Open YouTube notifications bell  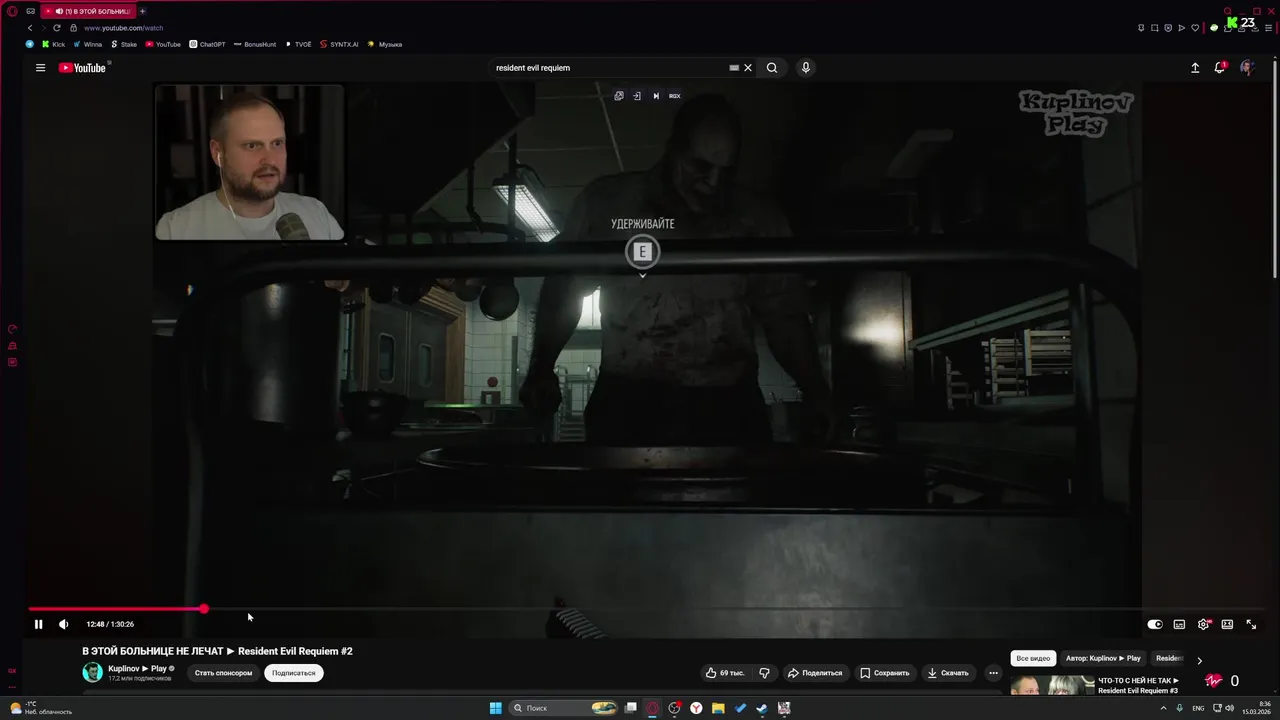coord(1220,68)
